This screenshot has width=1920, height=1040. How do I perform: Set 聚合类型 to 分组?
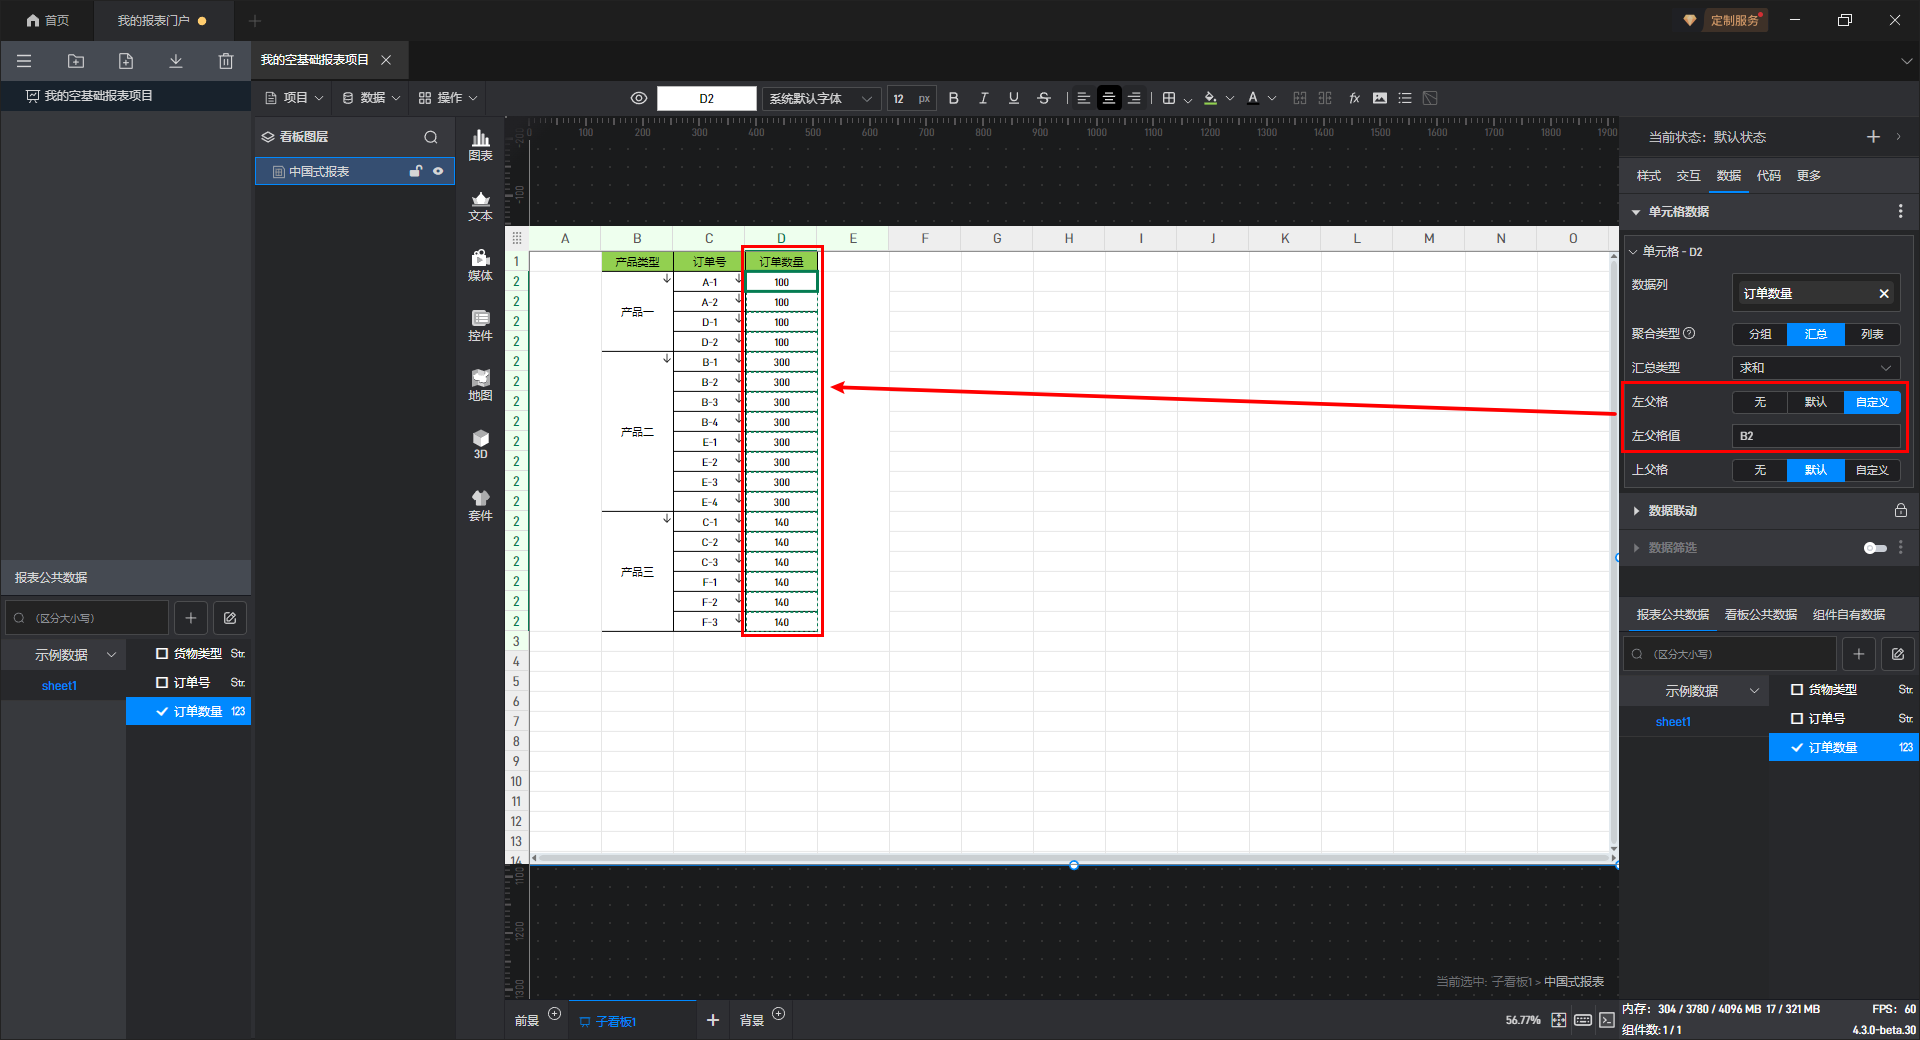coord(1760,334)
